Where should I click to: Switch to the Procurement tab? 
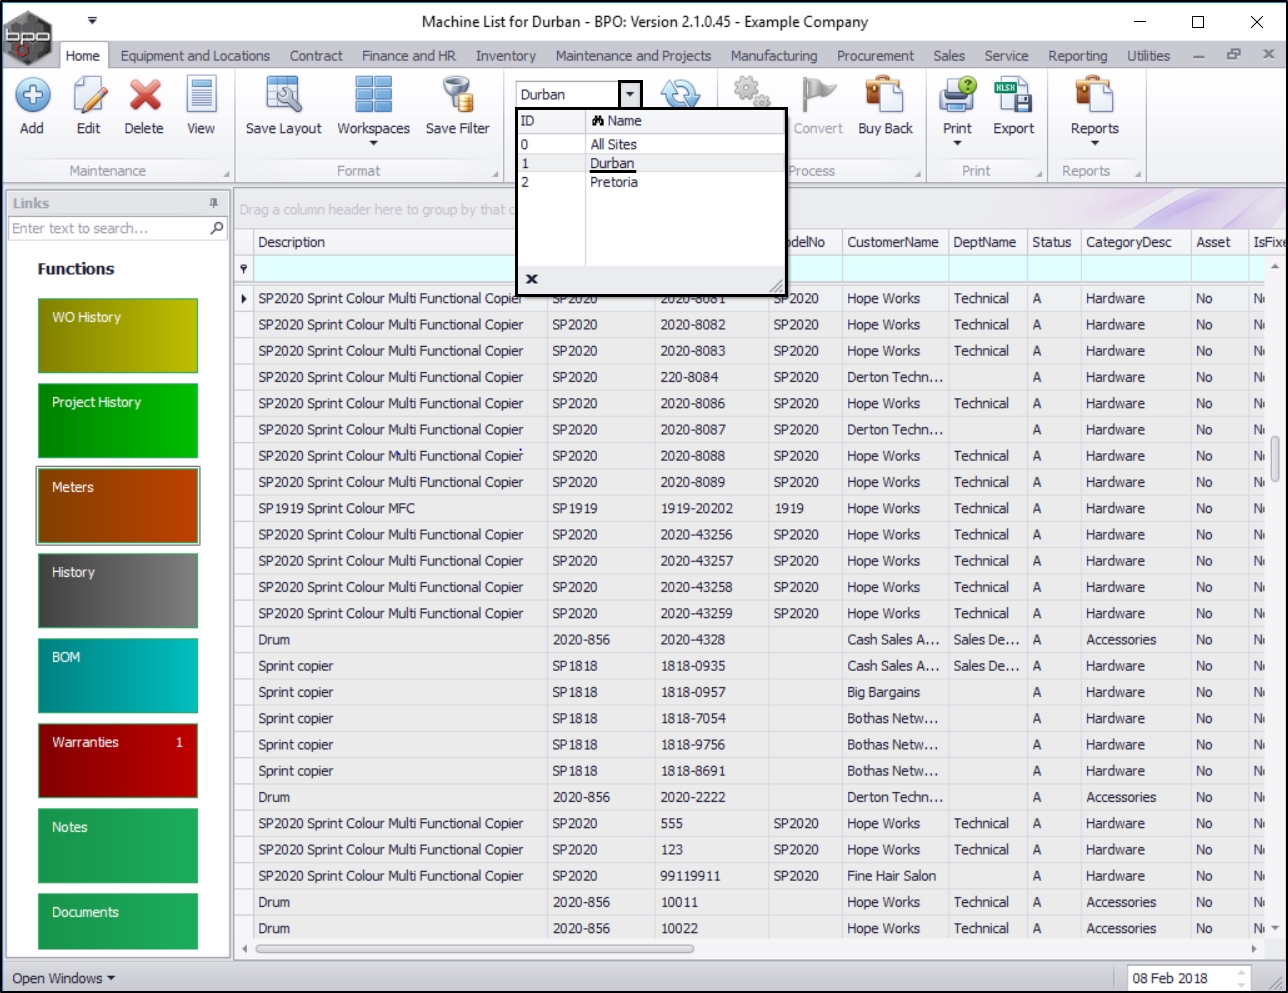(x=875, y=56)
